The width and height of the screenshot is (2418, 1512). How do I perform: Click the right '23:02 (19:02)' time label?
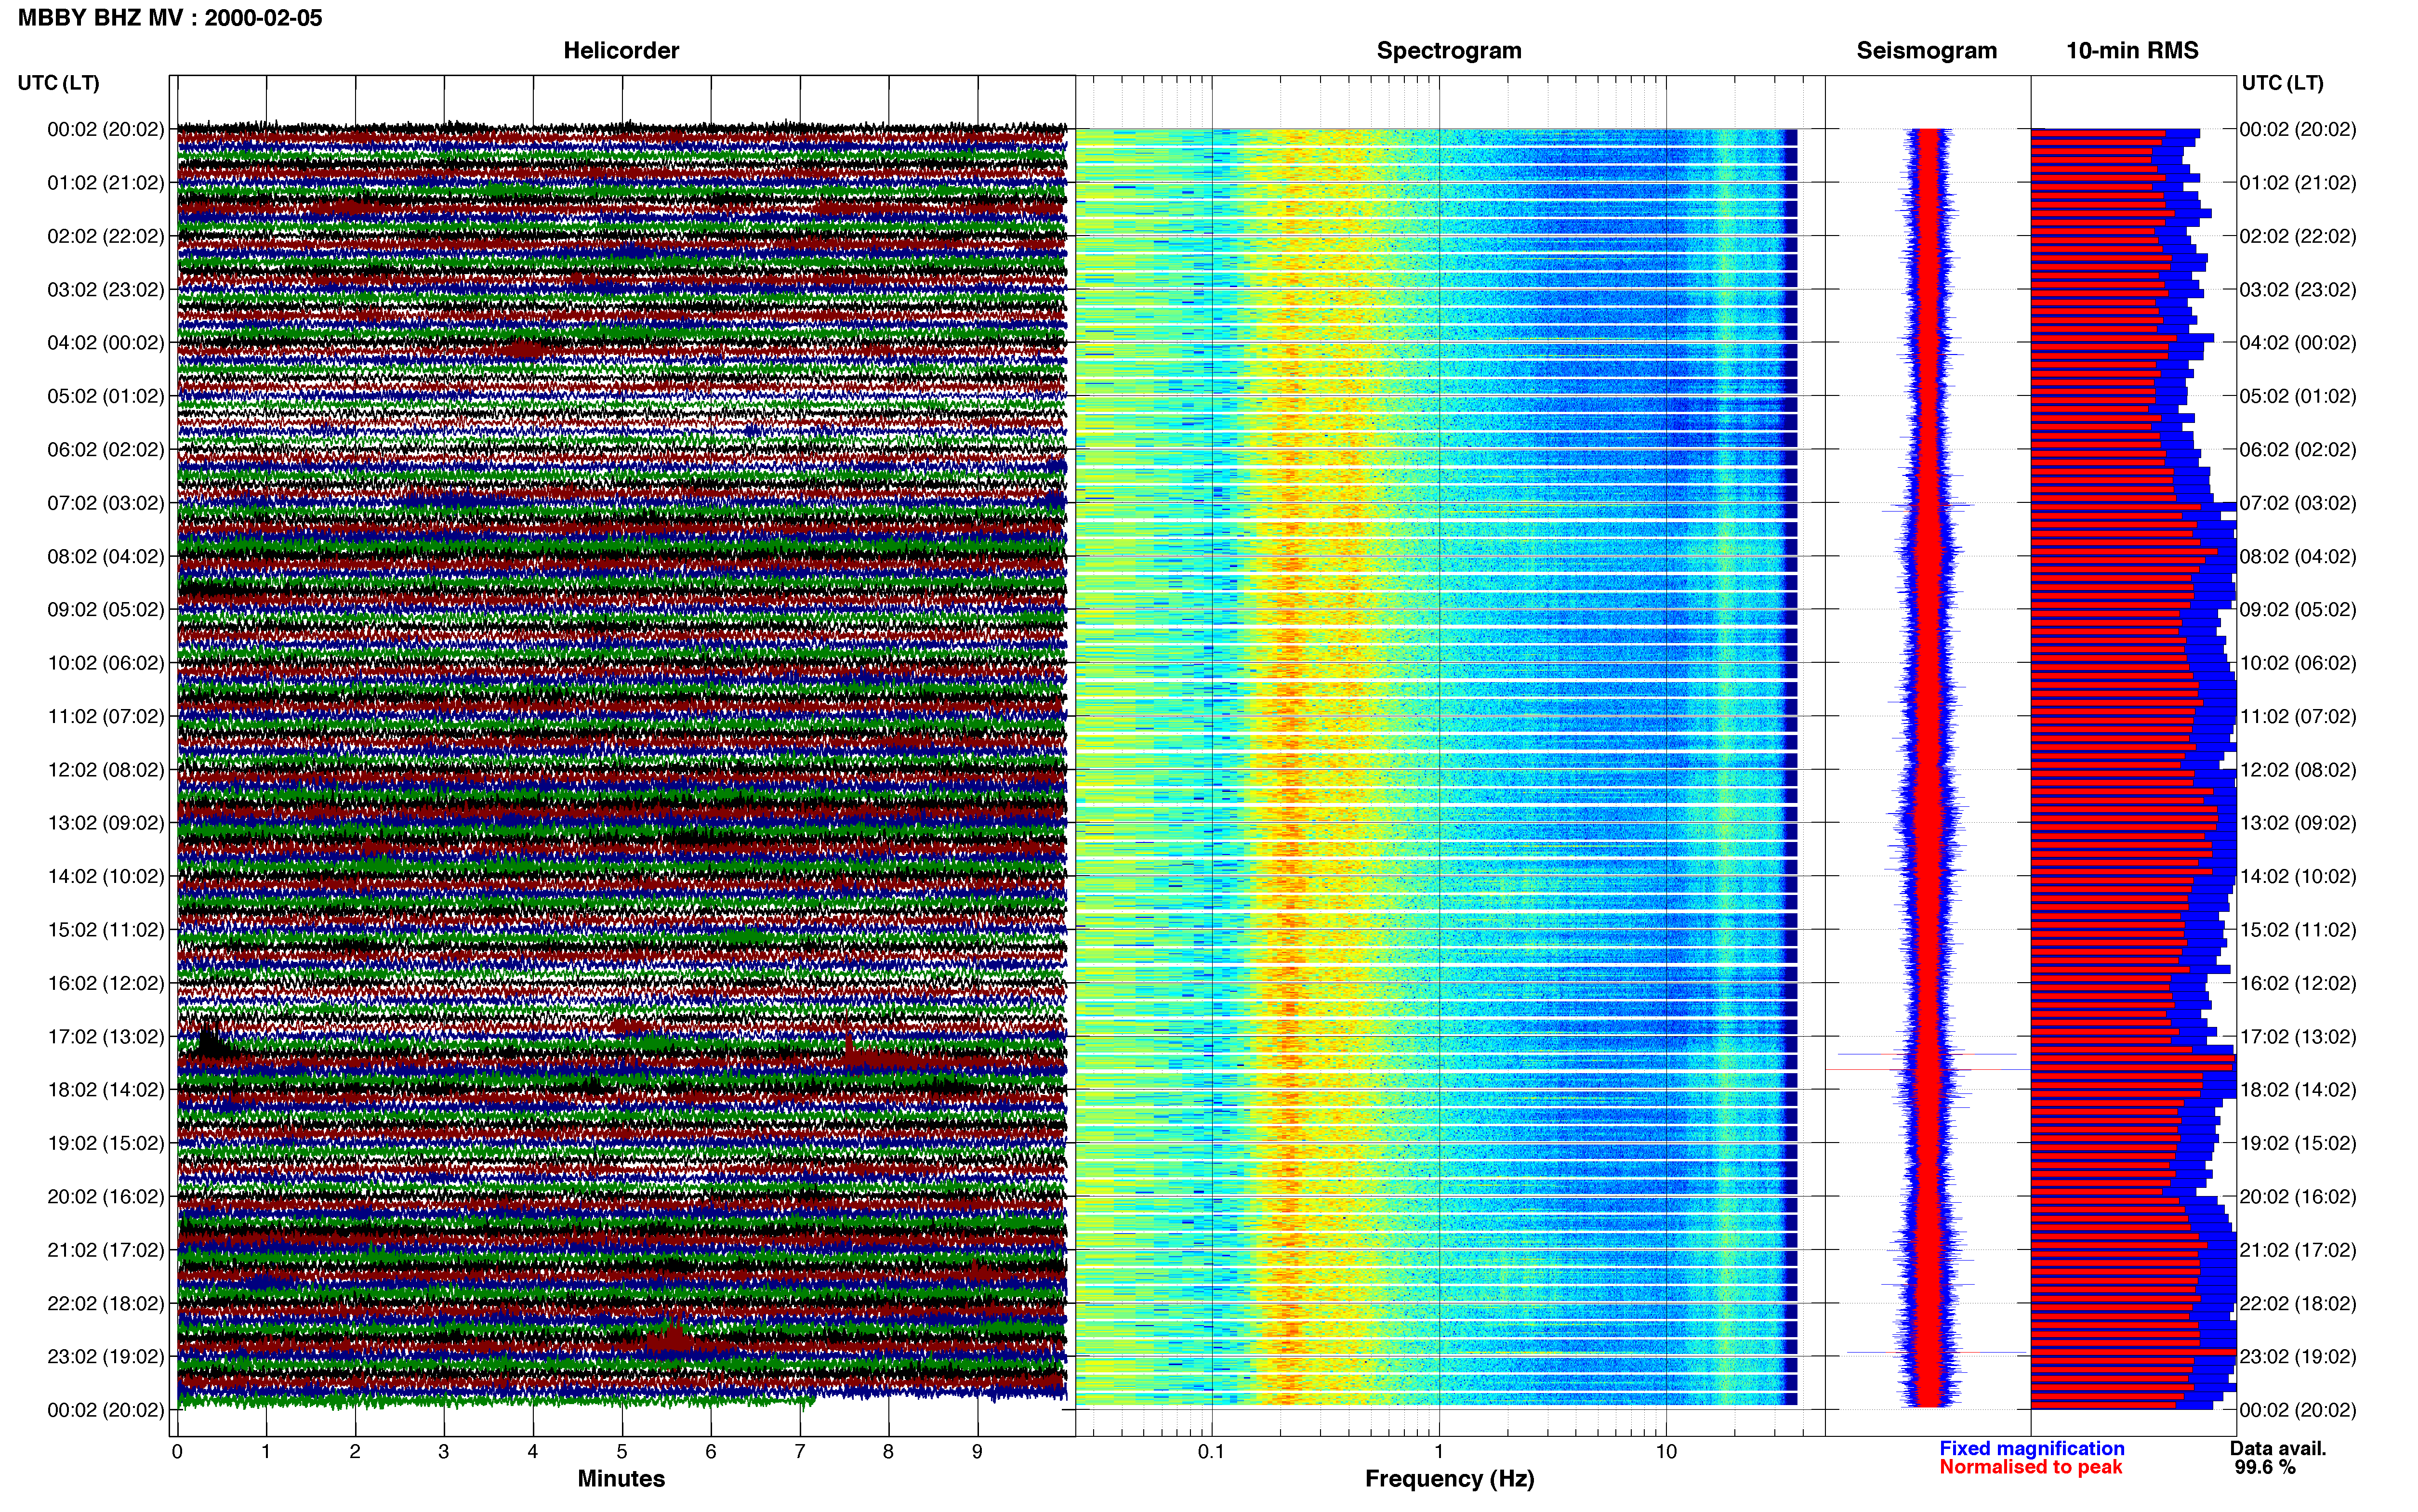click(2298, 1356)
